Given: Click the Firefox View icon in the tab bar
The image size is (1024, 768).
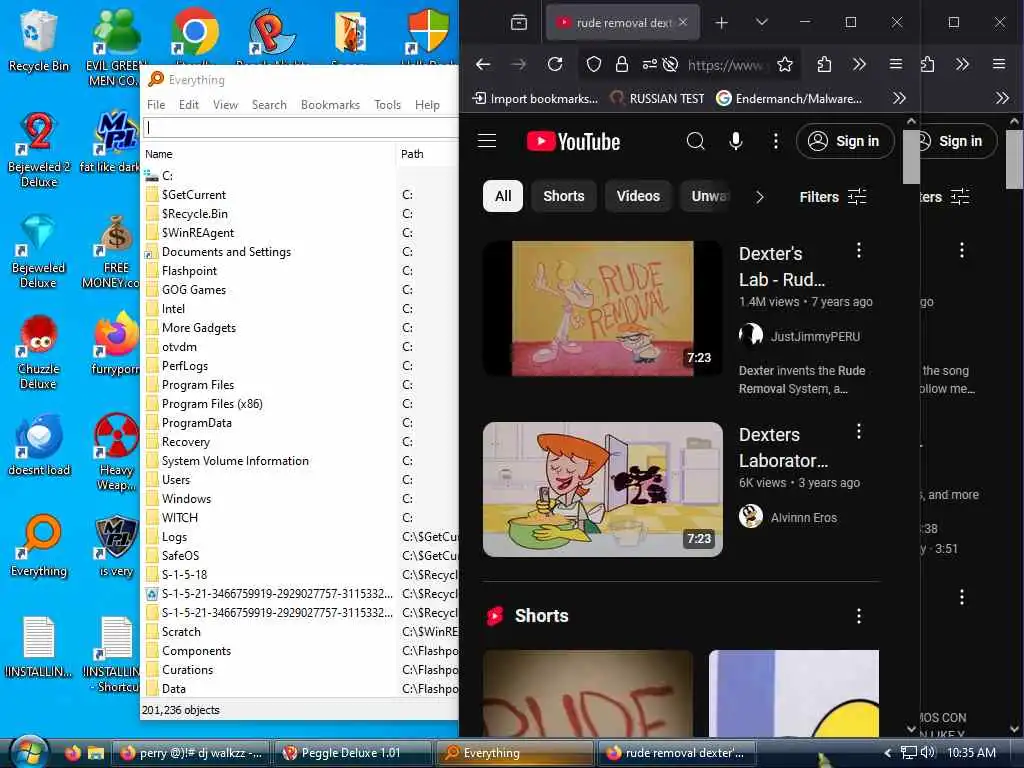Looking at the screenshot, I should coord(519,23).
